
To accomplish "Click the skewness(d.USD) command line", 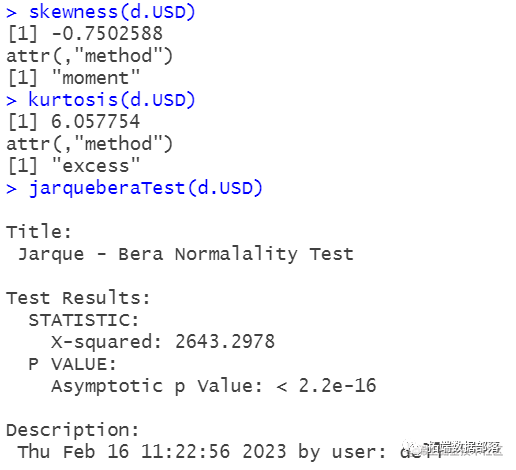I will point(101,12).
